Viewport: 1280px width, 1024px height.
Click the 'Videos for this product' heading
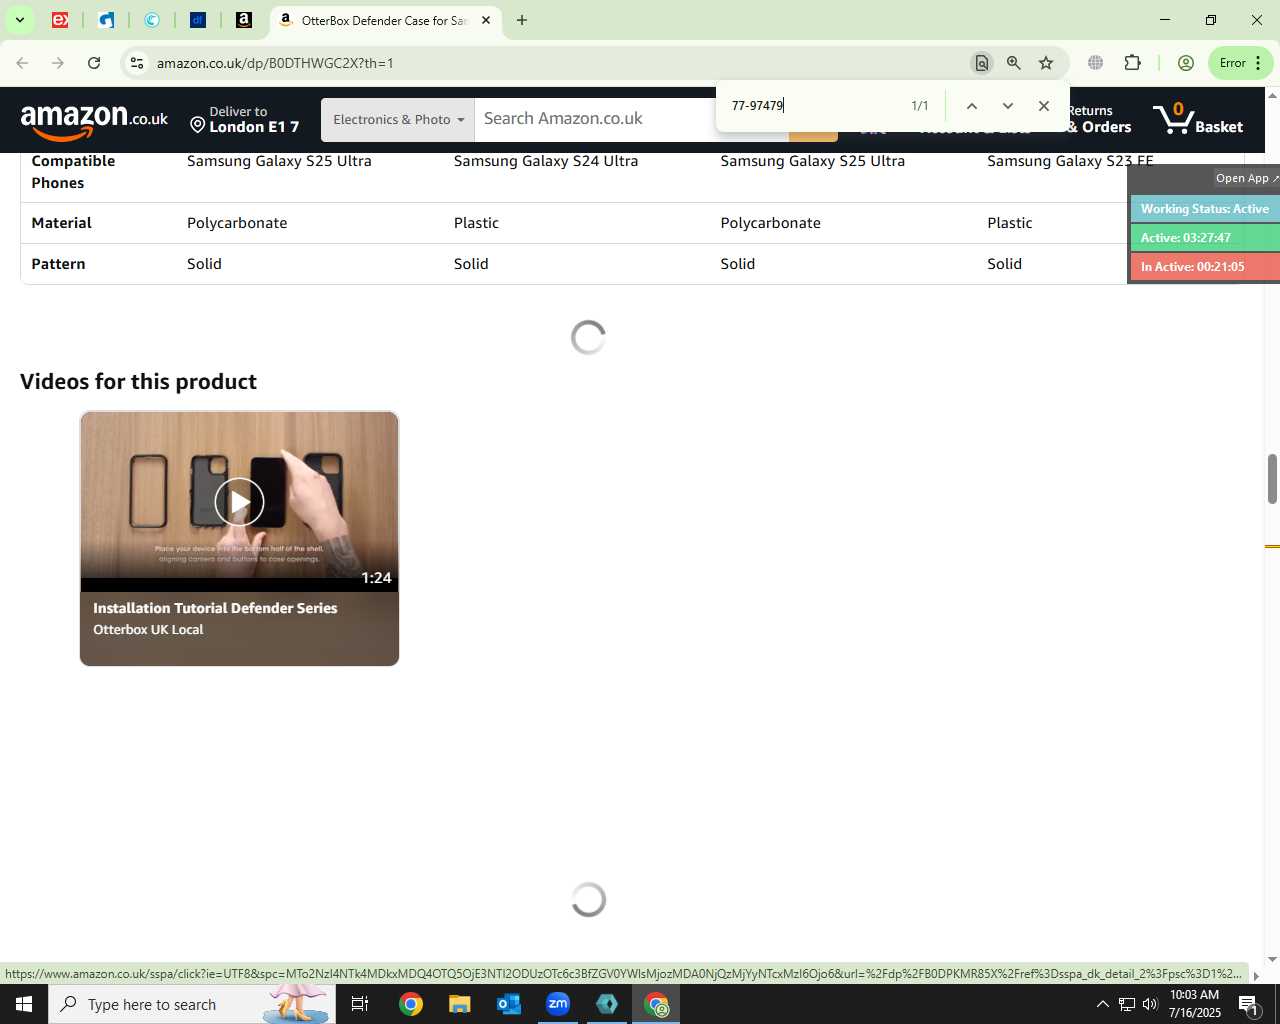138,382
